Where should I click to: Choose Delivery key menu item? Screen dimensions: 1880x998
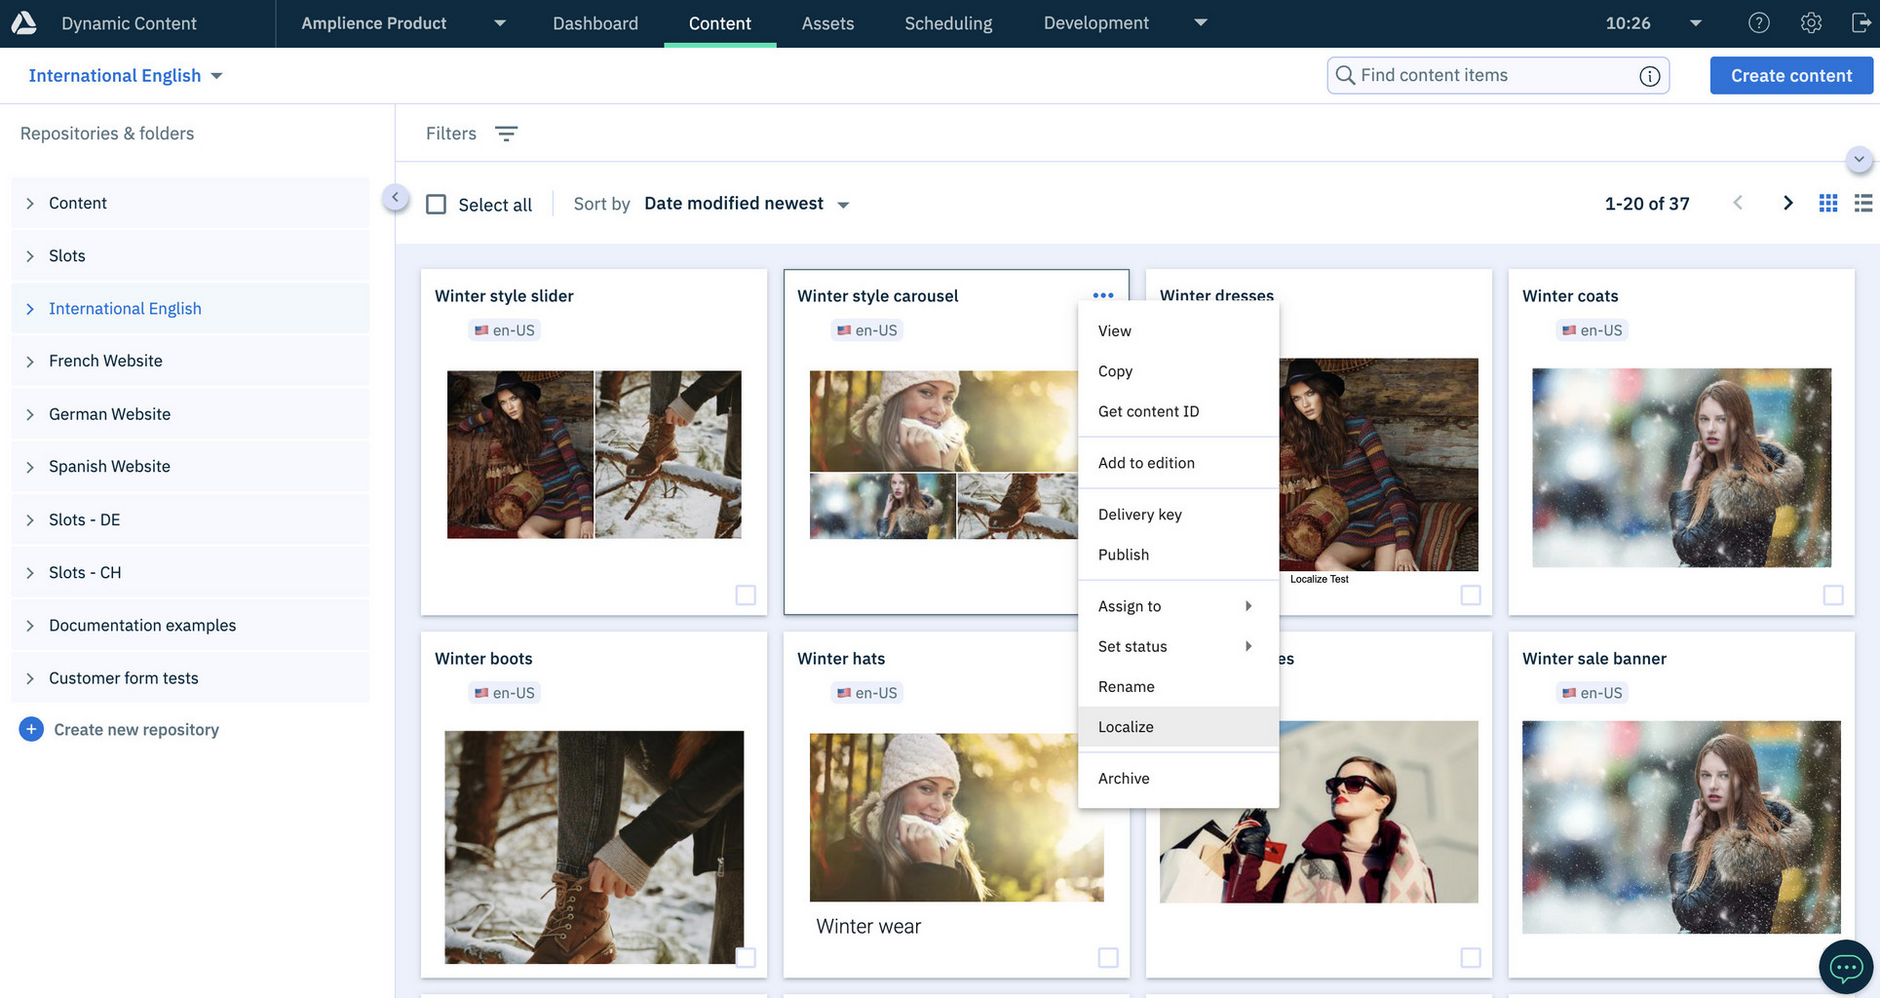point(1178,514)
